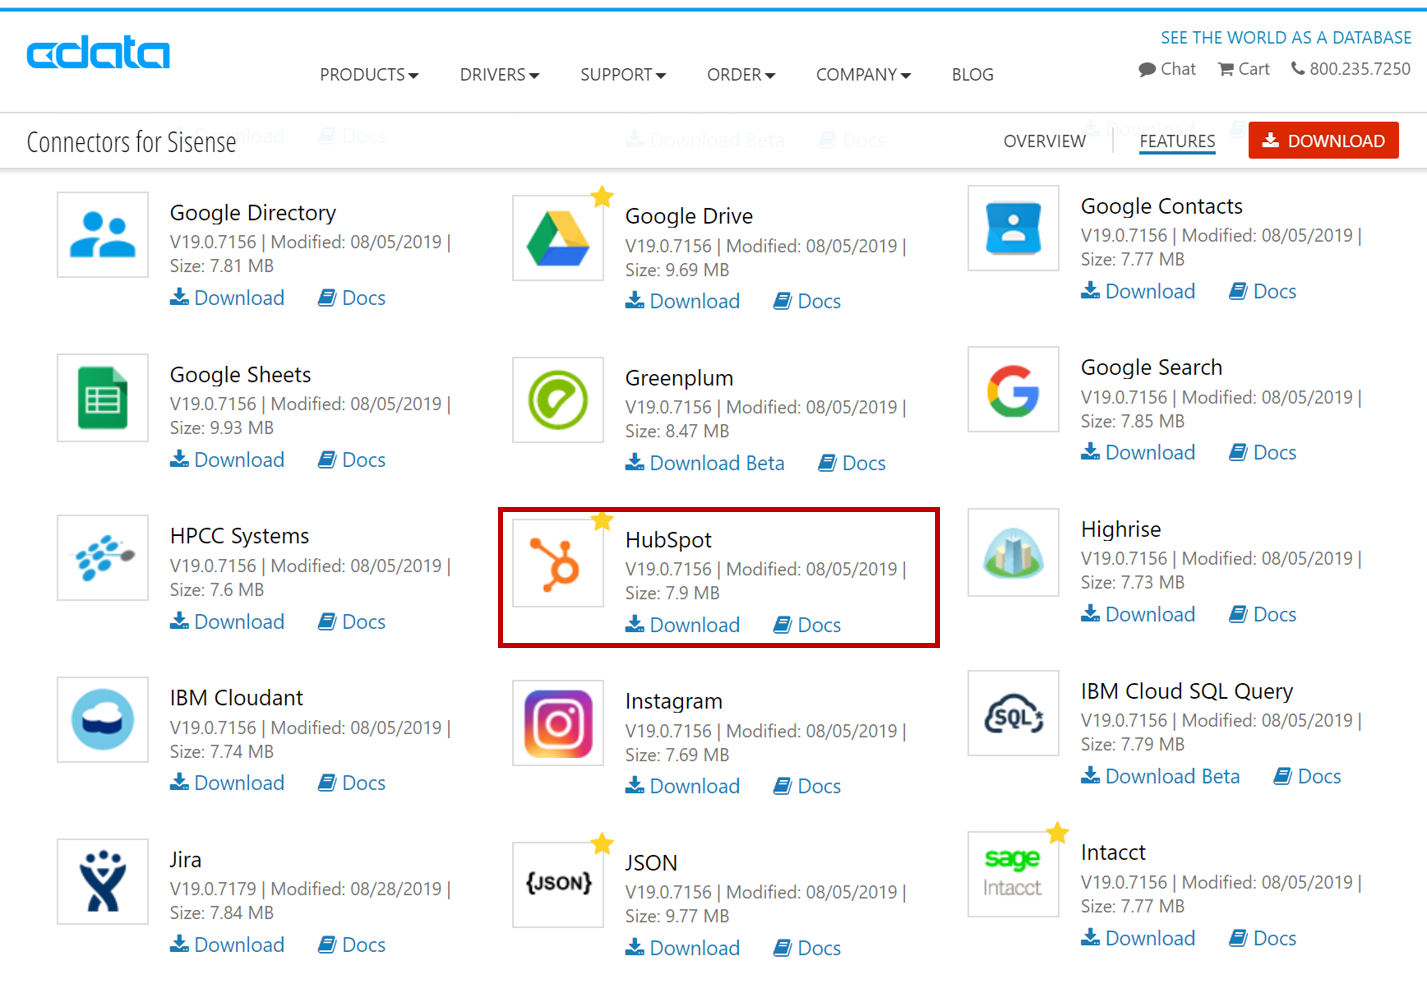Open Docs for Greenplum

[x=852, y=463]
